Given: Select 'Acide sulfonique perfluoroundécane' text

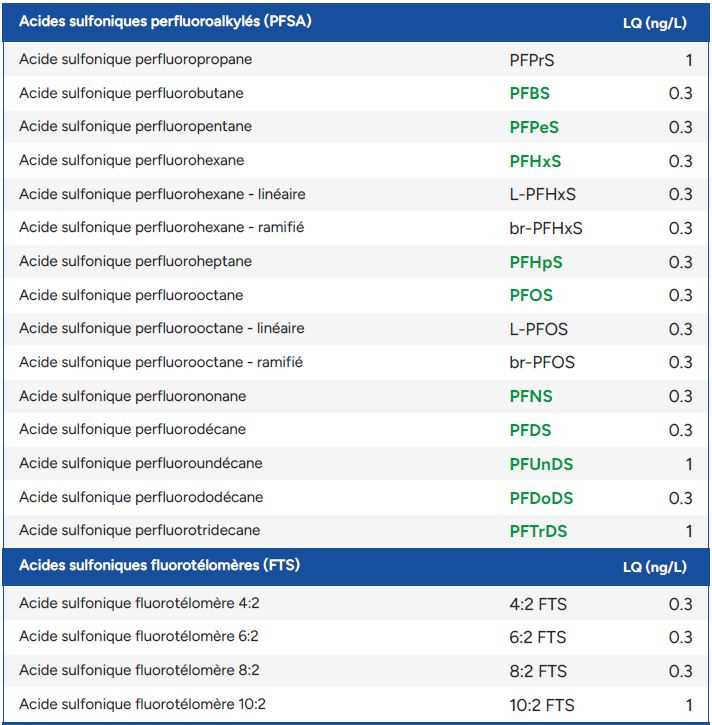Looking at the screenshot, I should 141,463.
